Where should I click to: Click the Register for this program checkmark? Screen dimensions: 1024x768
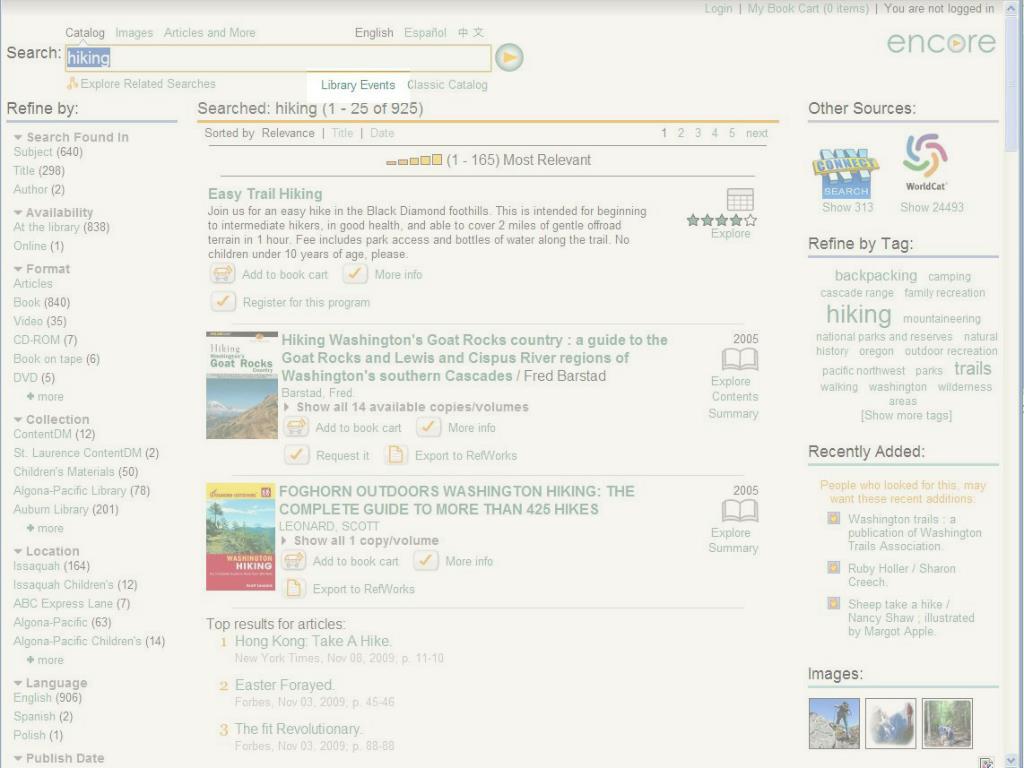pyautogui.click(x=223, y=302)
